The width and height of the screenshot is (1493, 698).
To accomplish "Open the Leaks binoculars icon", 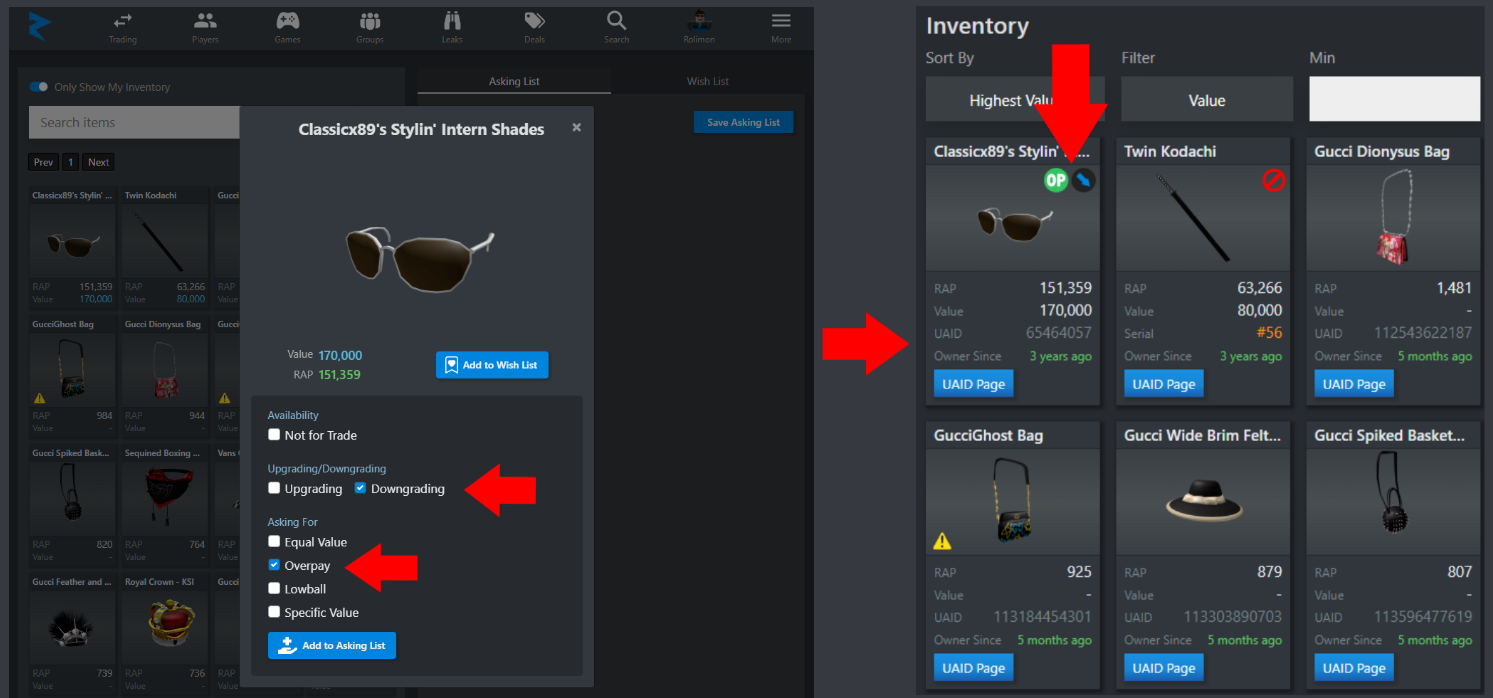I will click(x=452, y=21).
